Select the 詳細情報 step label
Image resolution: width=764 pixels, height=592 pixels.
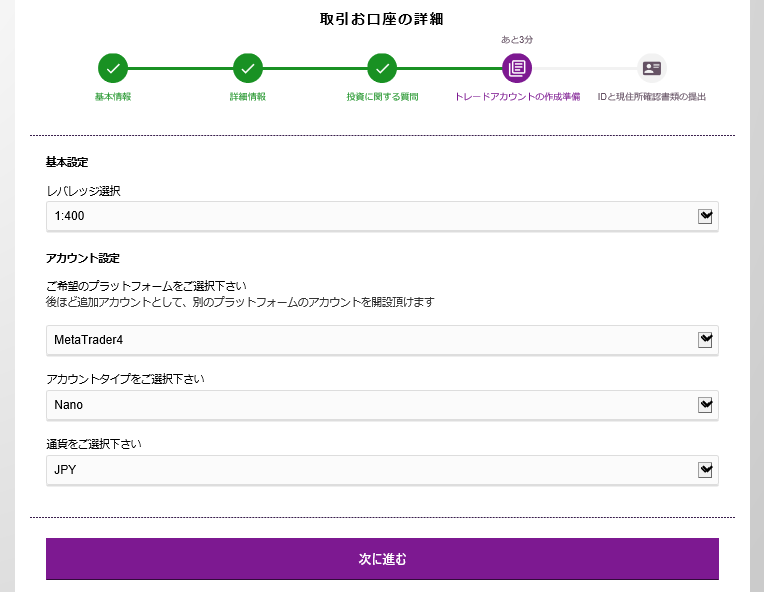[x=248, y=97]
